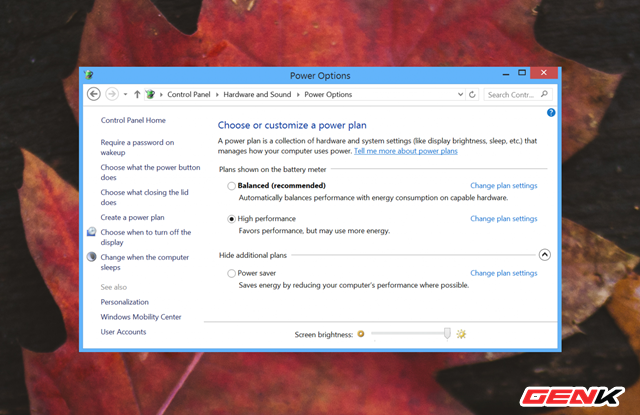This screenshot has width=640, height=415.
Task: Click the monitor icon beside turn off display
Action: point(91,232)
